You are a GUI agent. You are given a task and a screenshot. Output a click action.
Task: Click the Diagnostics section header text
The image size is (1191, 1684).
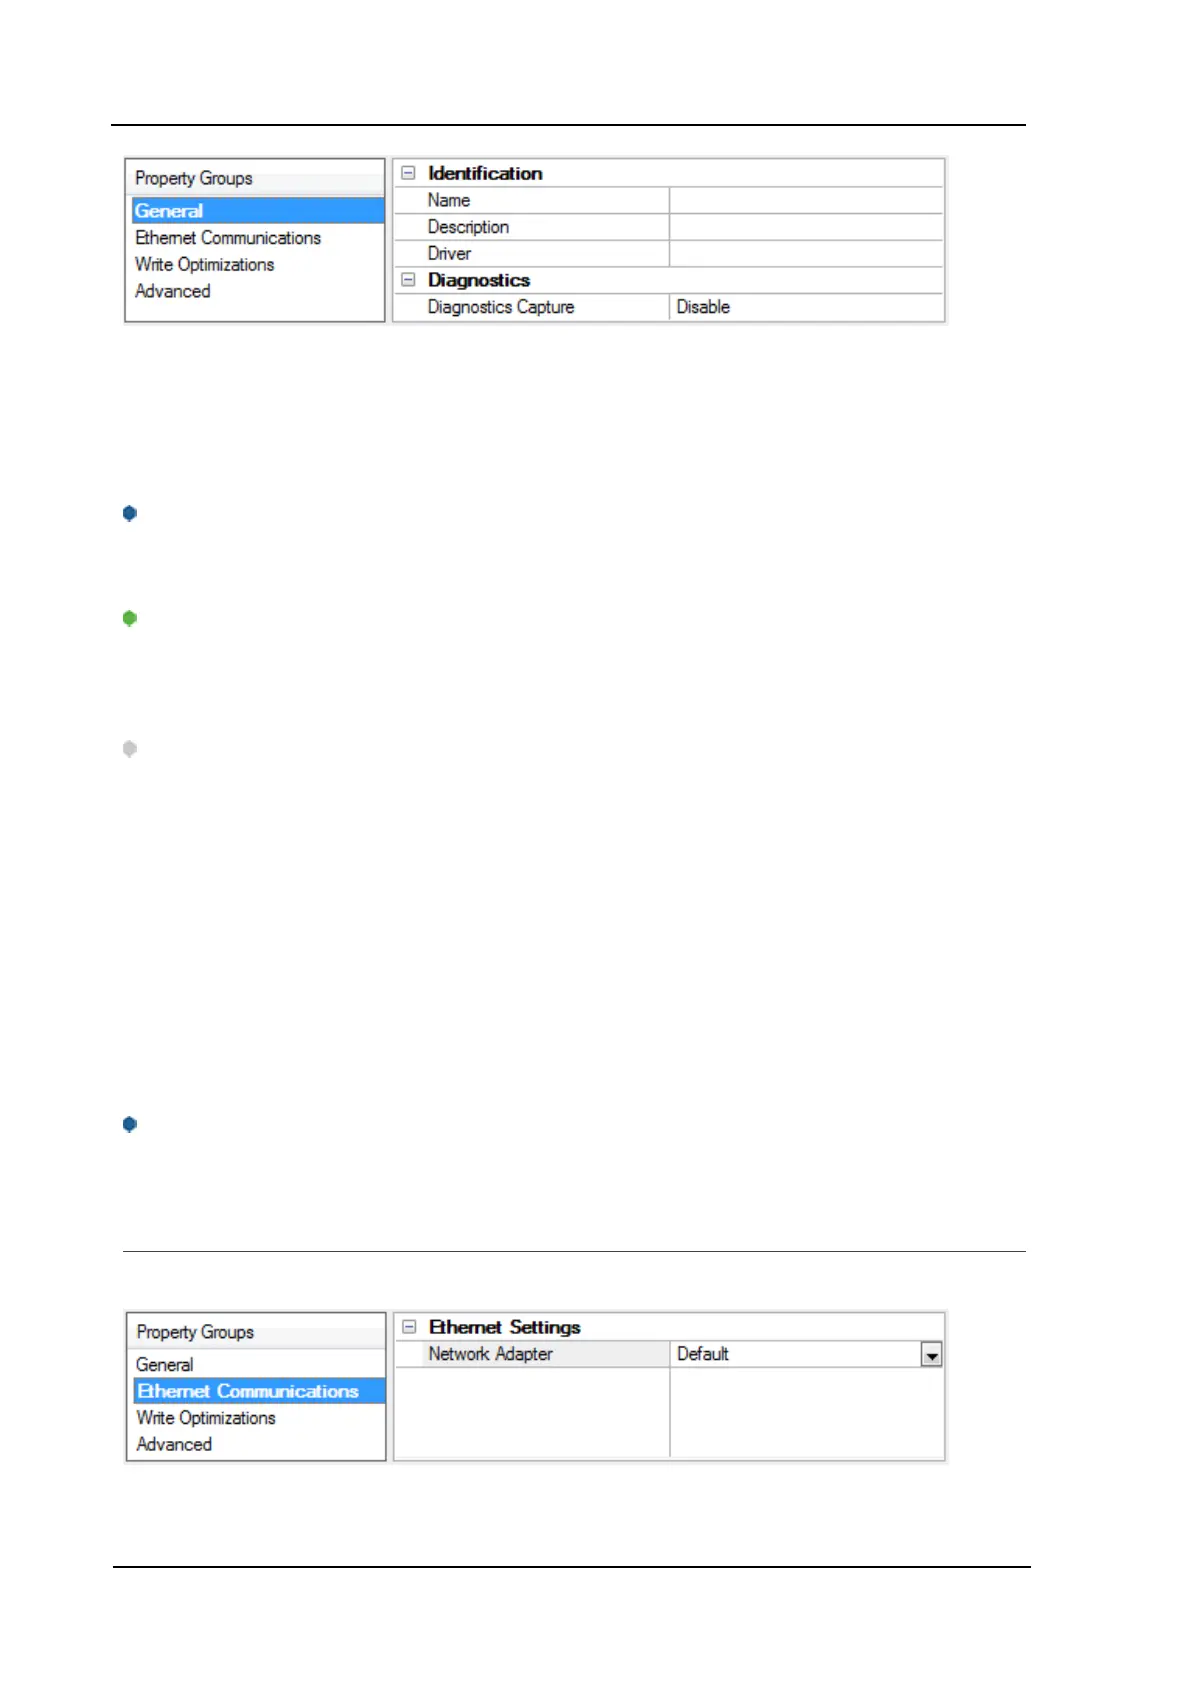[x=479, y=280]
